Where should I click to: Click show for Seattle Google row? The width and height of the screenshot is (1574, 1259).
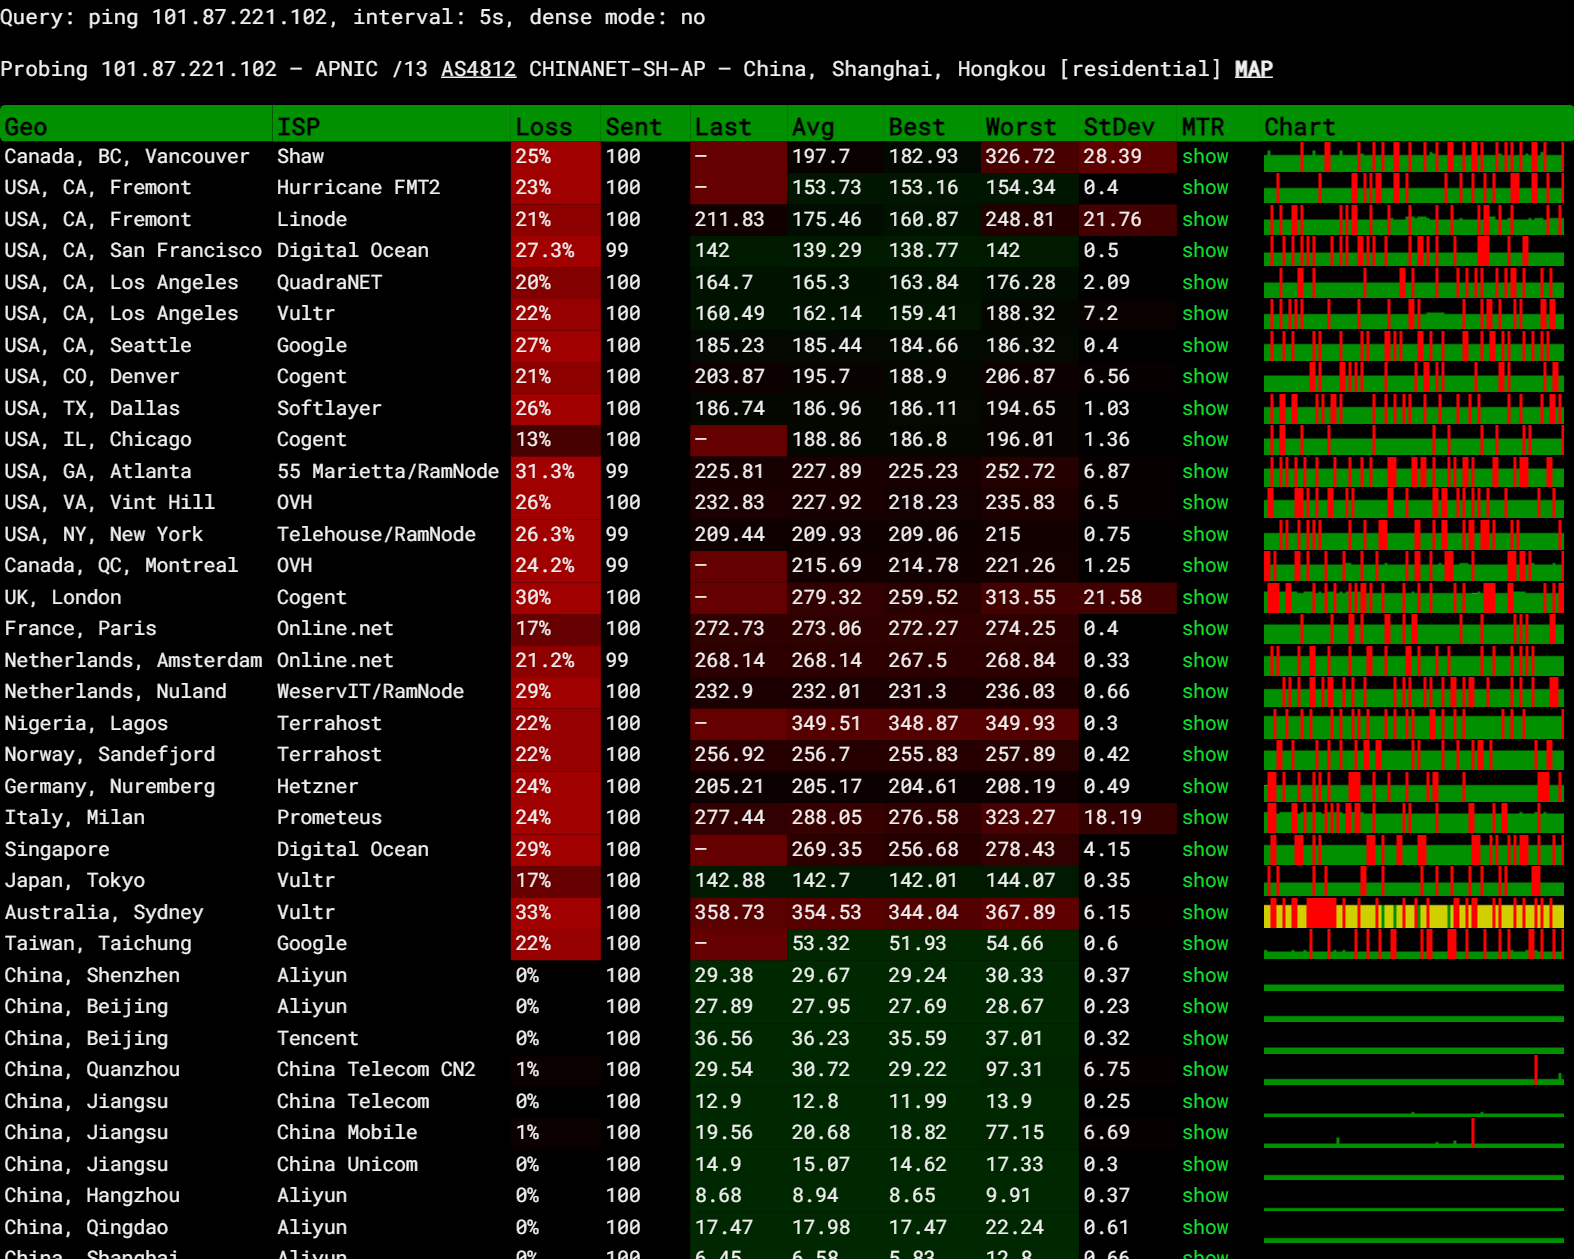tap(1205, 346)
